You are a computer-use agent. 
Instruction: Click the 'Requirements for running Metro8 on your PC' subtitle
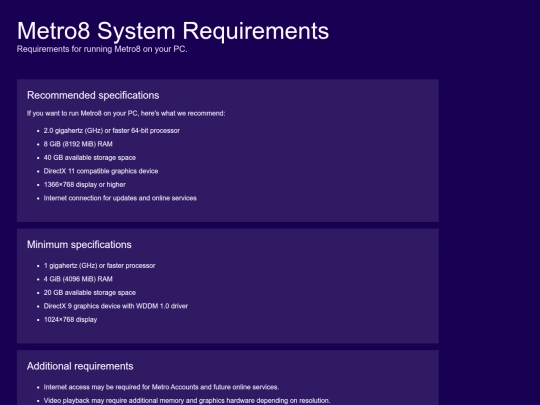point(102,49)
